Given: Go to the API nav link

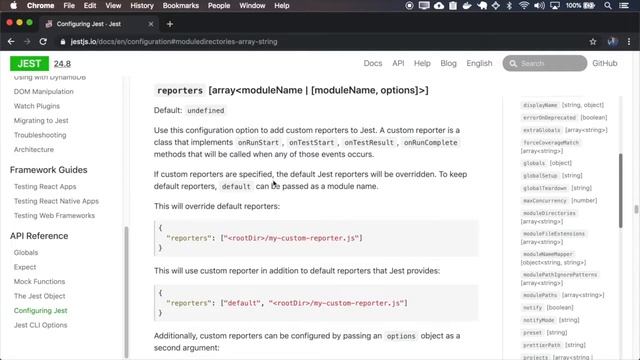Looking at the screenshot, I should coord(398,63).
